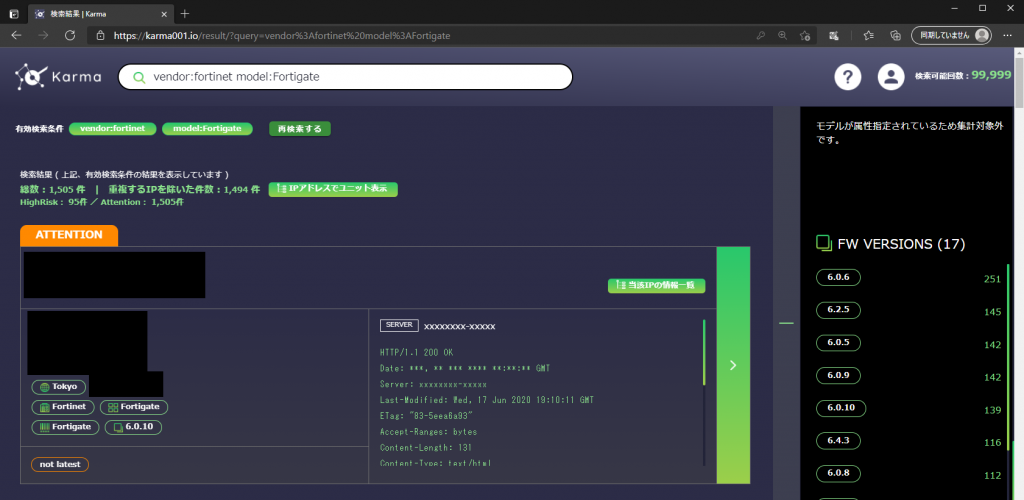Open the help question mark icon
The height and width of the screenshot is (500, 1024).
848,77
